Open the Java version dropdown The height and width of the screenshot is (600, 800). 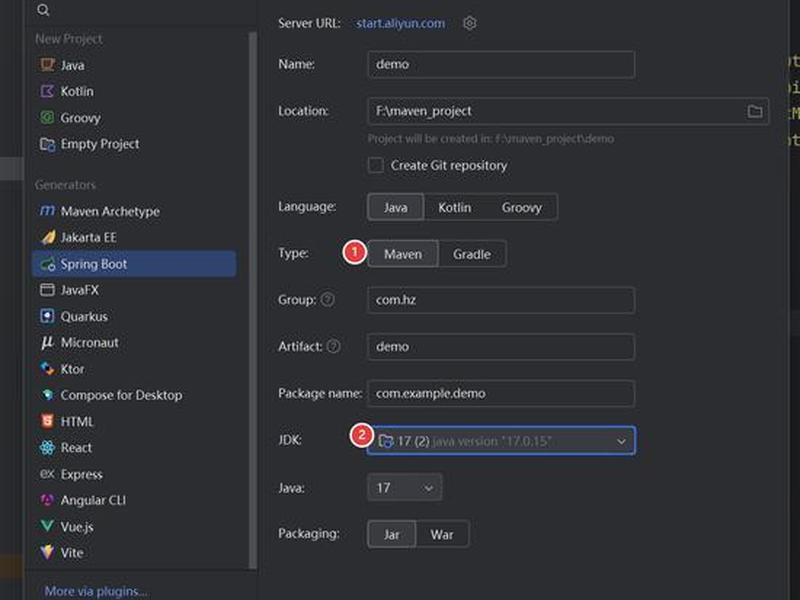405,488
